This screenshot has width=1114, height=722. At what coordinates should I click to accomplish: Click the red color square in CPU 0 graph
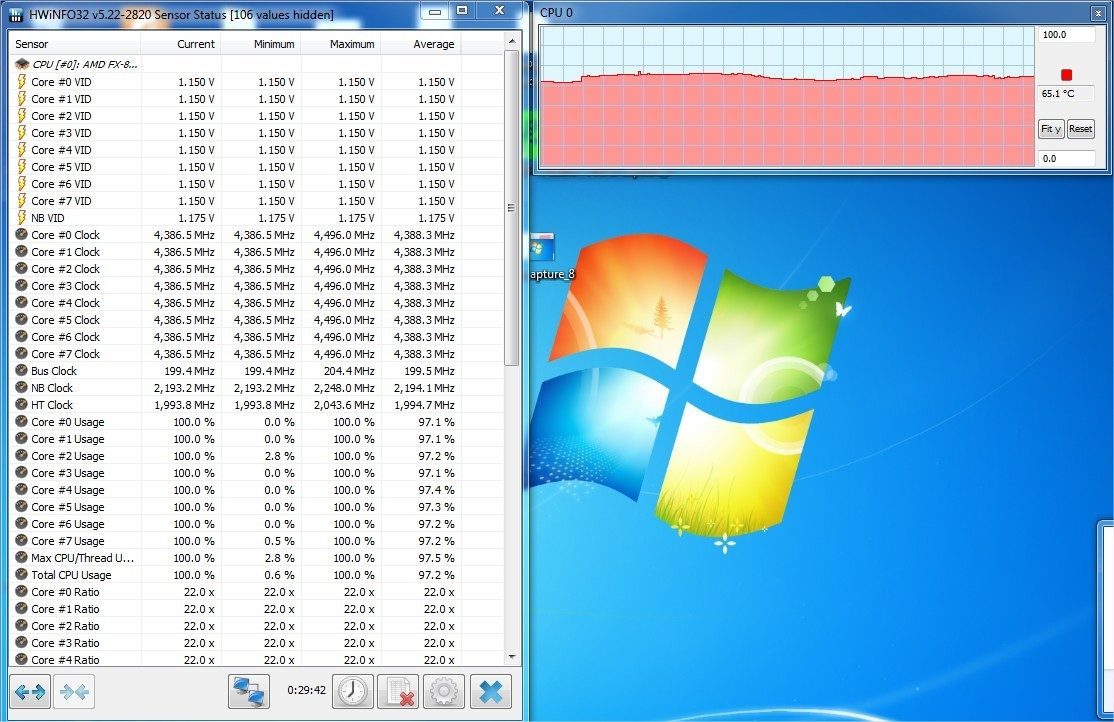[1066, 75]
